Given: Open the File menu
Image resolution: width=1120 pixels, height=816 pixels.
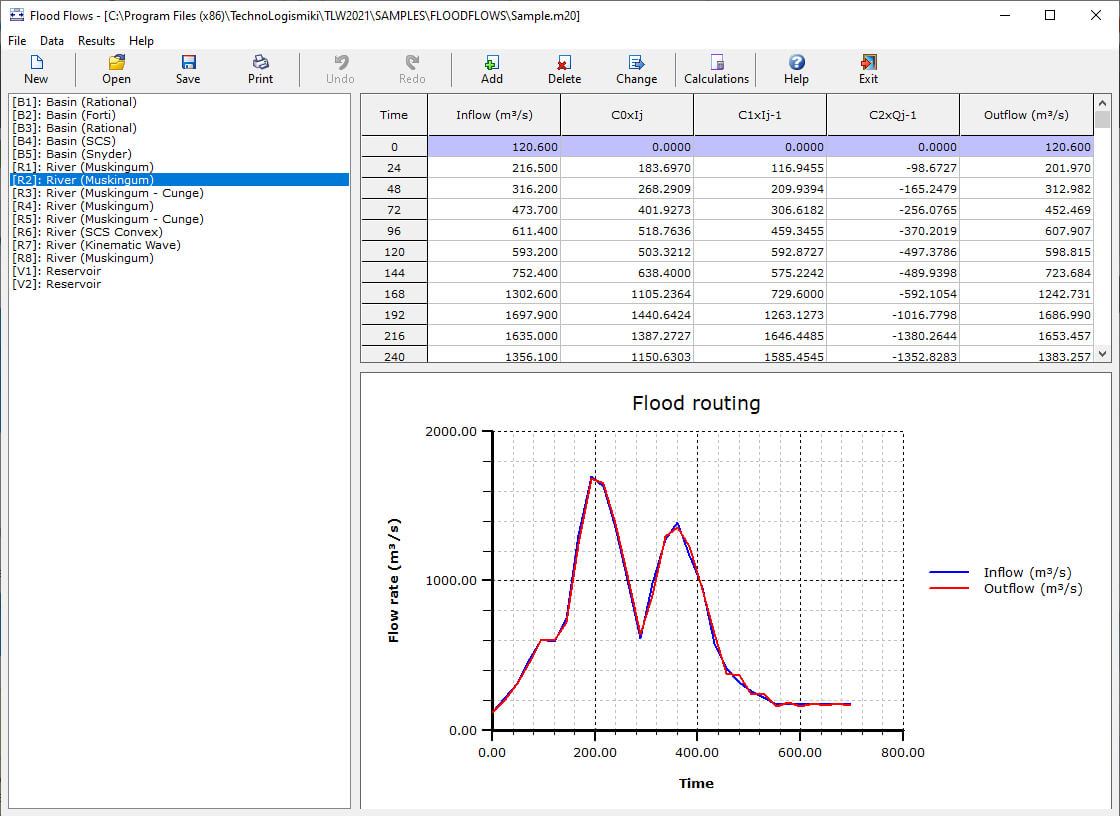Looking at the screenshot, I should pyautogui.click(x=17, y=41).
